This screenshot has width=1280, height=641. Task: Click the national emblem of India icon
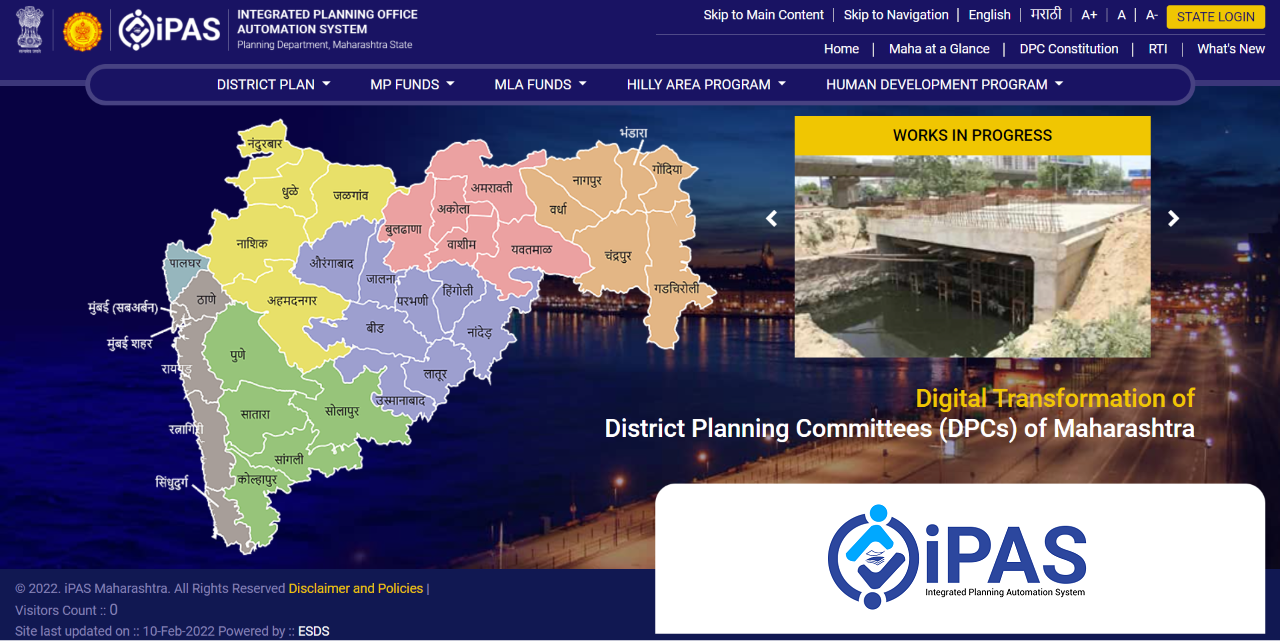(x=31, y=30)
